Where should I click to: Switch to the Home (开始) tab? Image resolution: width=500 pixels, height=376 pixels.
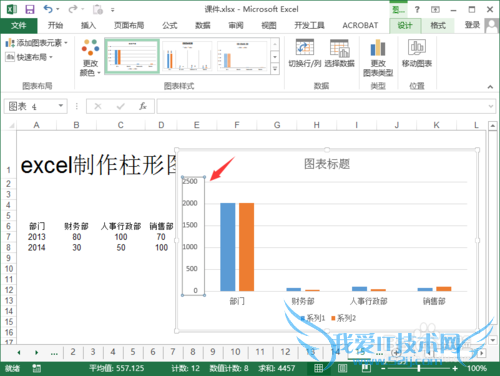pos(55,26)
